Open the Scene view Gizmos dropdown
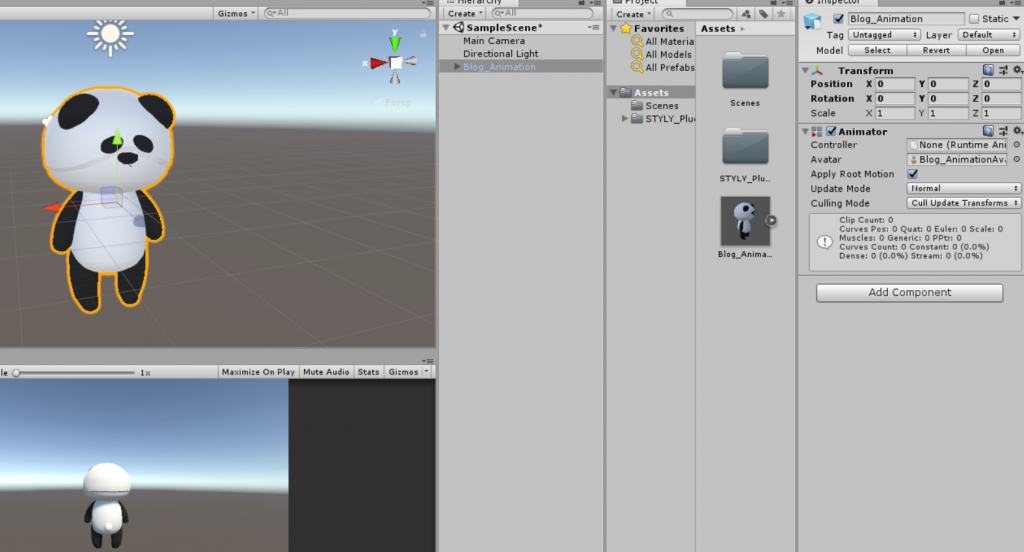Image resolution: width=1024 pixels, height=552 pixels. 236,13
